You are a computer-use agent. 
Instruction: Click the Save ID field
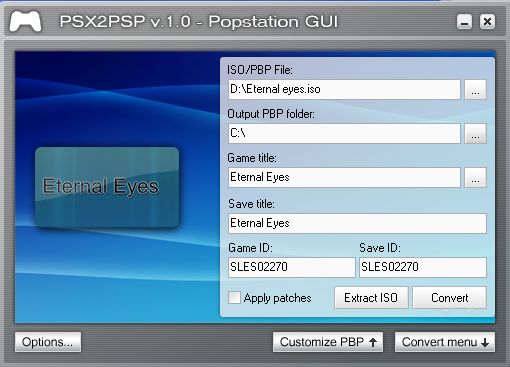click(x=423, y=267)
